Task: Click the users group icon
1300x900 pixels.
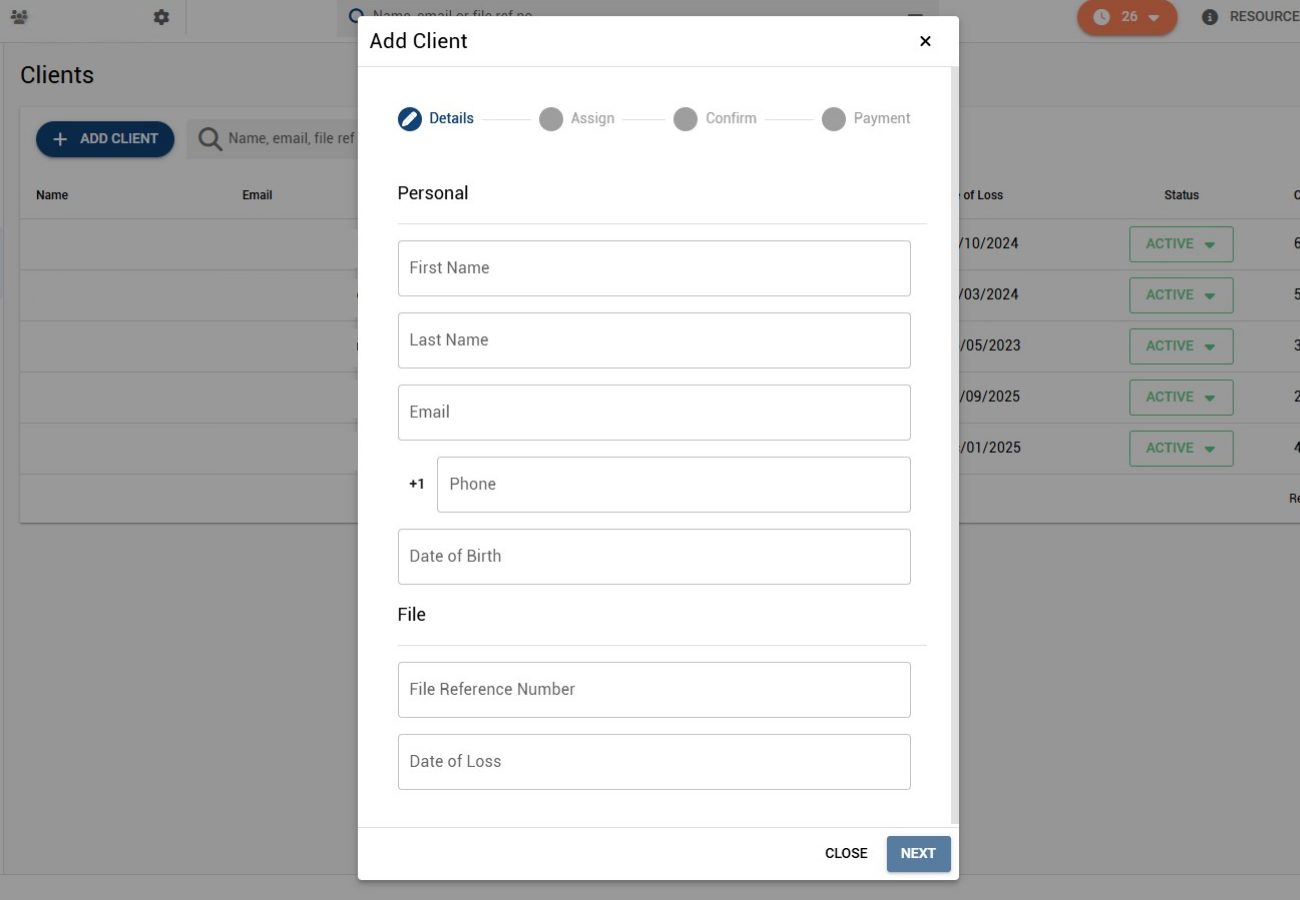Action: [19, 17]
